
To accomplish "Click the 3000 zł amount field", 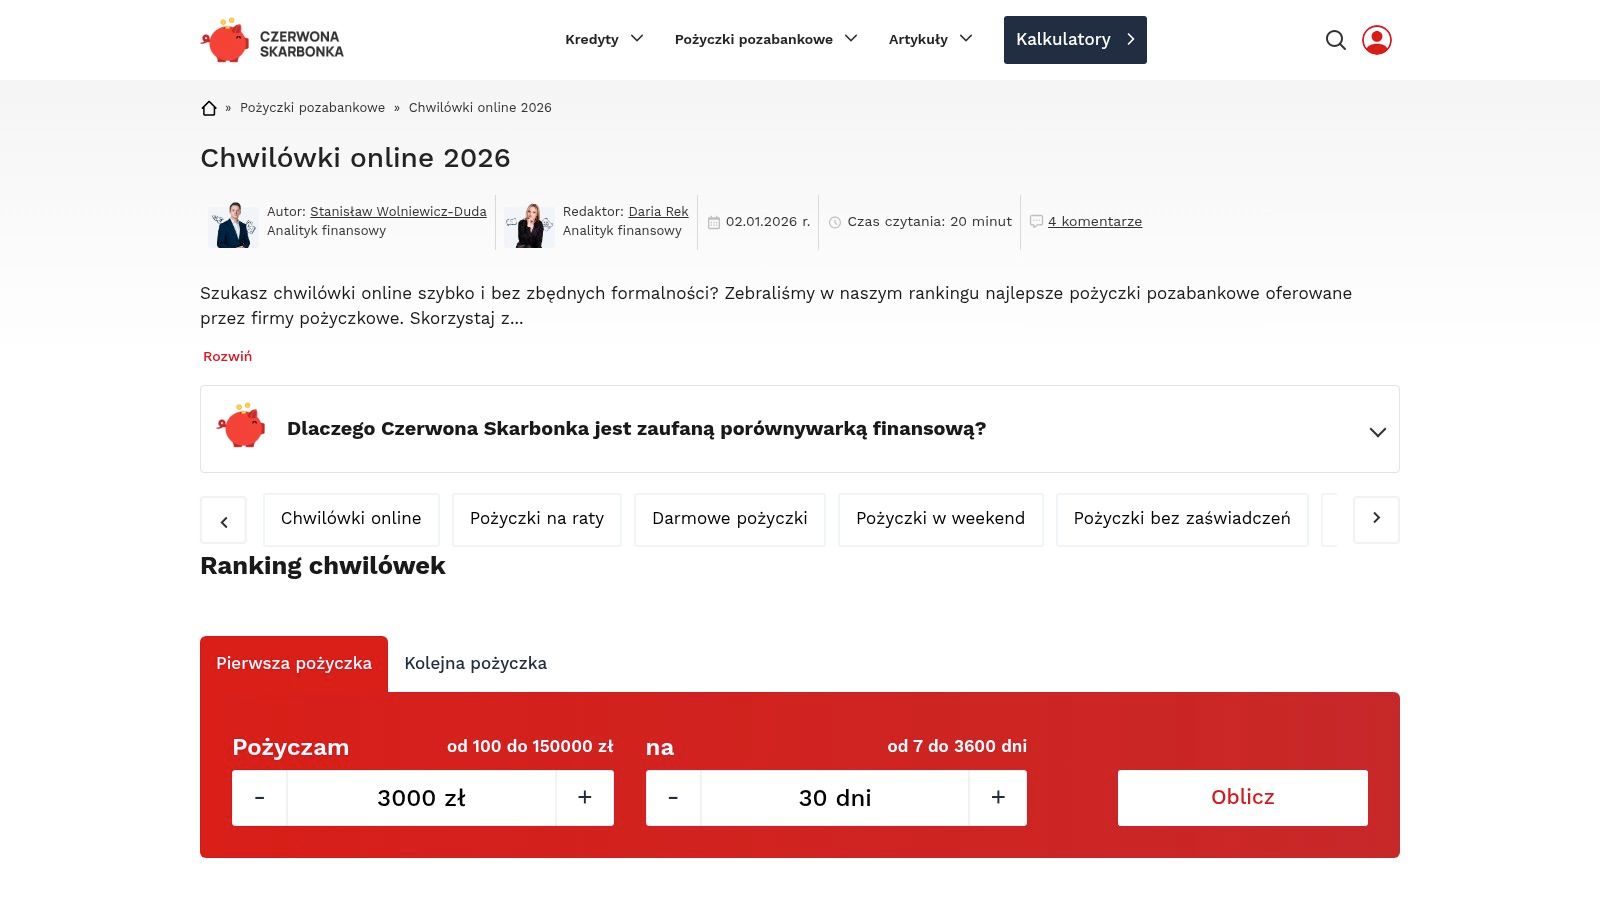I will (421, 798).
